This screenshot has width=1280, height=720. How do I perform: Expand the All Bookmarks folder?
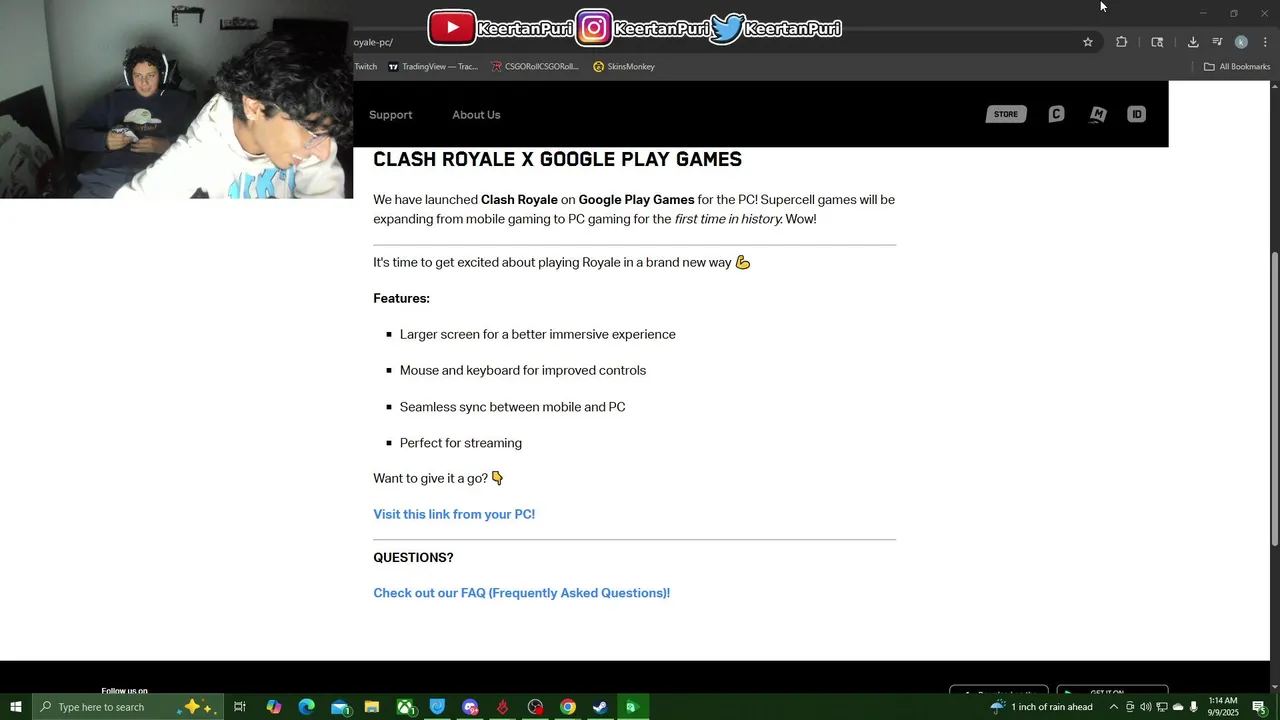[x=1236, y=67]
